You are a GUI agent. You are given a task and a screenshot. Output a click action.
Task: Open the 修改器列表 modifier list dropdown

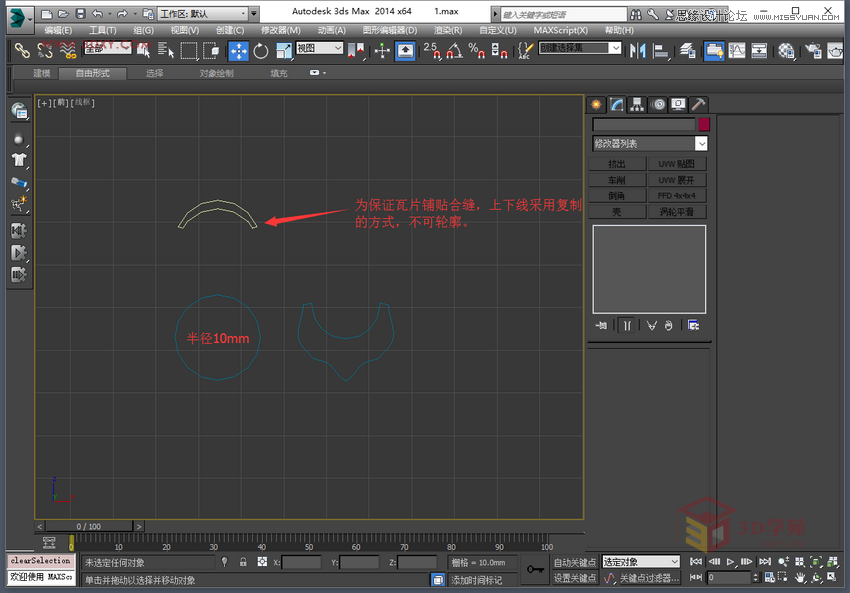point(650,143)
